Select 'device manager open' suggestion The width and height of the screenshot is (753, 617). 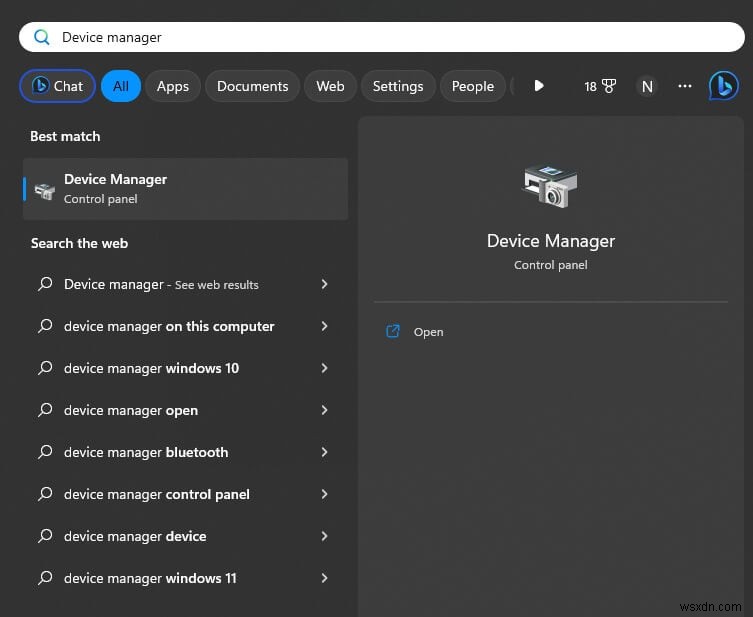point(185,410)
